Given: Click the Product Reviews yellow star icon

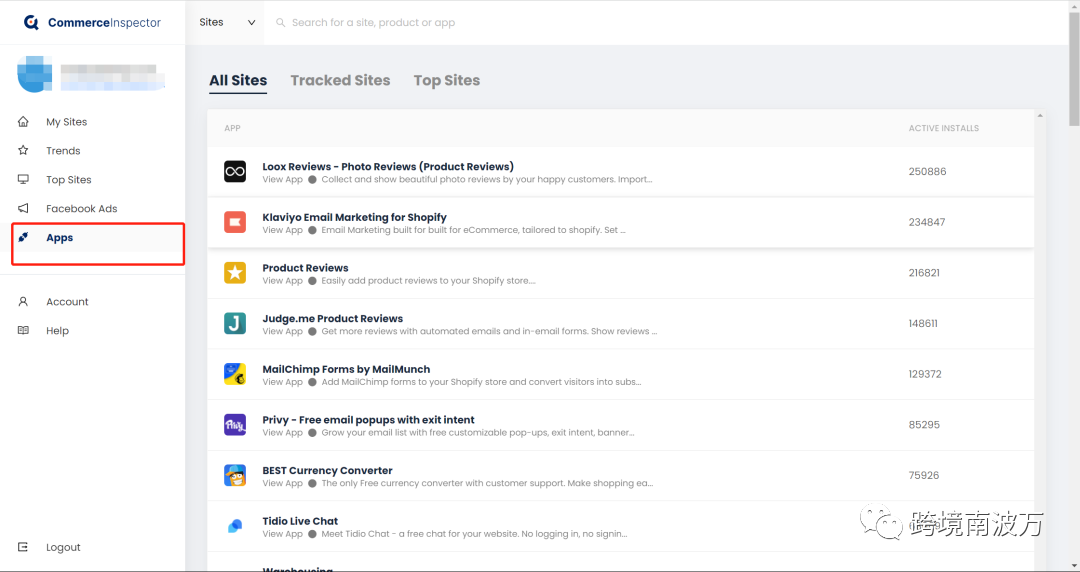Looking at the screenshot, I should coord(235,273).
